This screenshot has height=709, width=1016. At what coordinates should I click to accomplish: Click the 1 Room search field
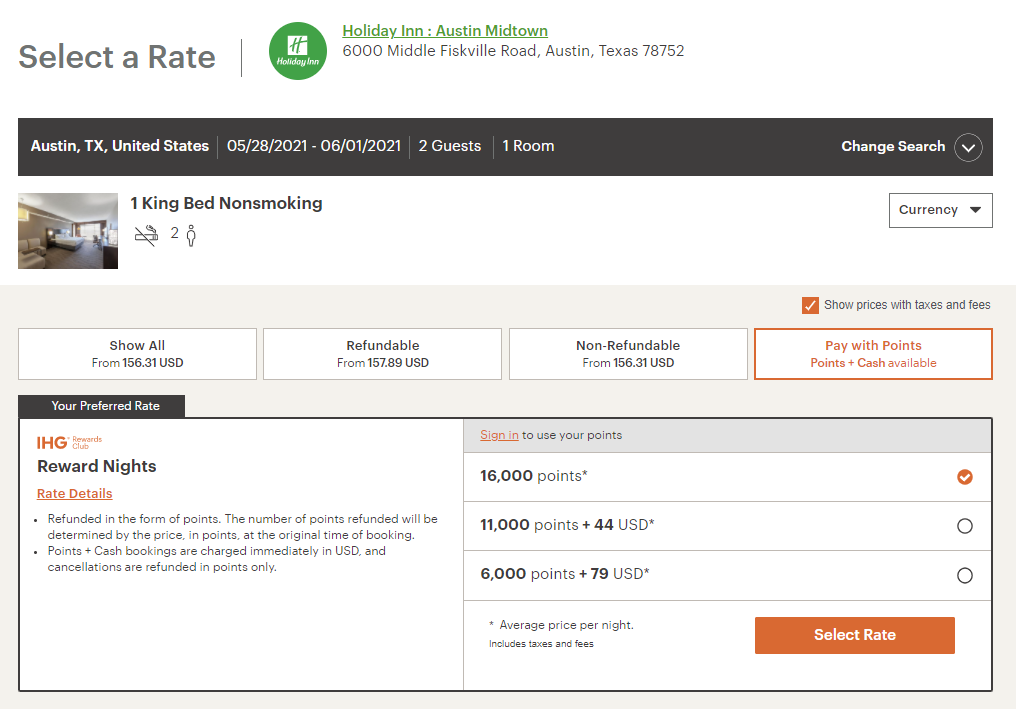pos(528,146)
